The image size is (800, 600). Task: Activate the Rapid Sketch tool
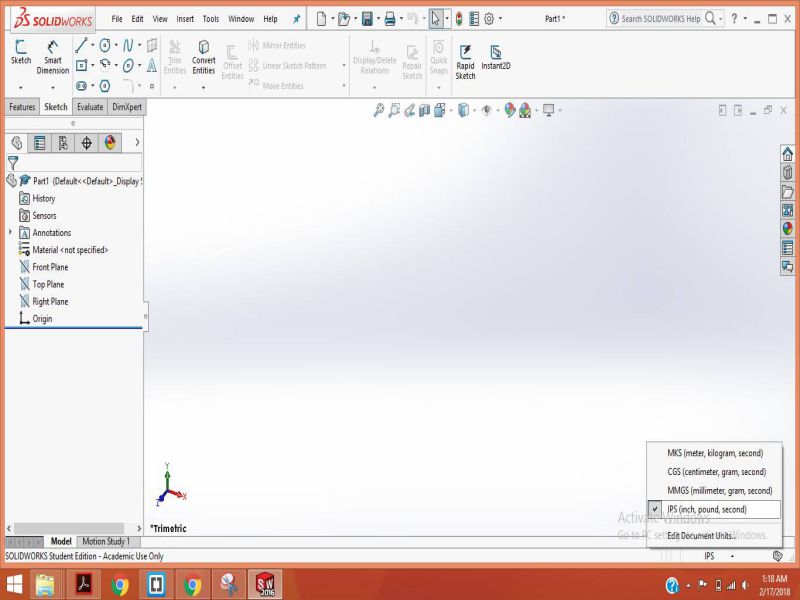pos(465,62)
